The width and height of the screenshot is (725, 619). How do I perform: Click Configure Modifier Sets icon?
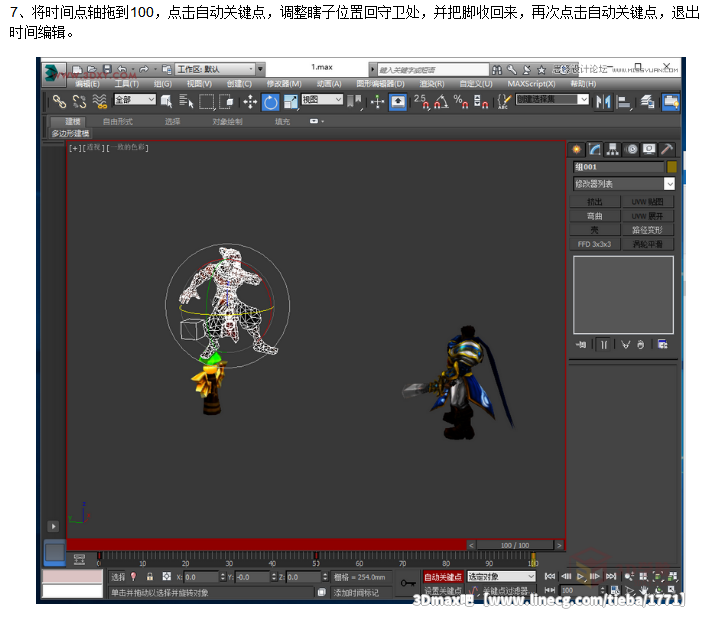(x=663, y=345)
